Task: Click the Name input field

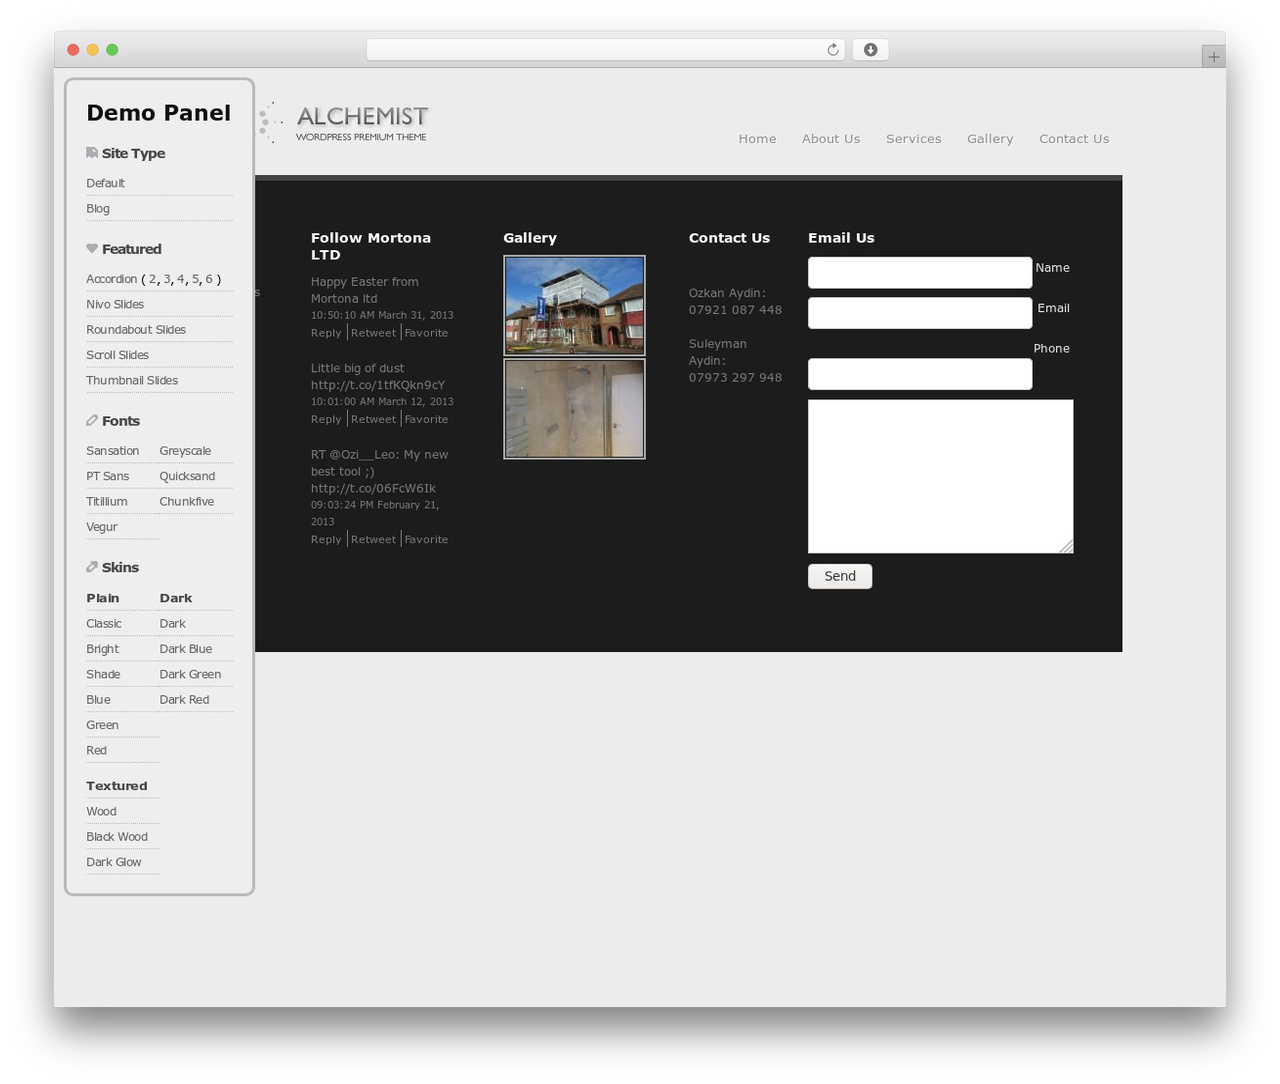Action: 920,272
